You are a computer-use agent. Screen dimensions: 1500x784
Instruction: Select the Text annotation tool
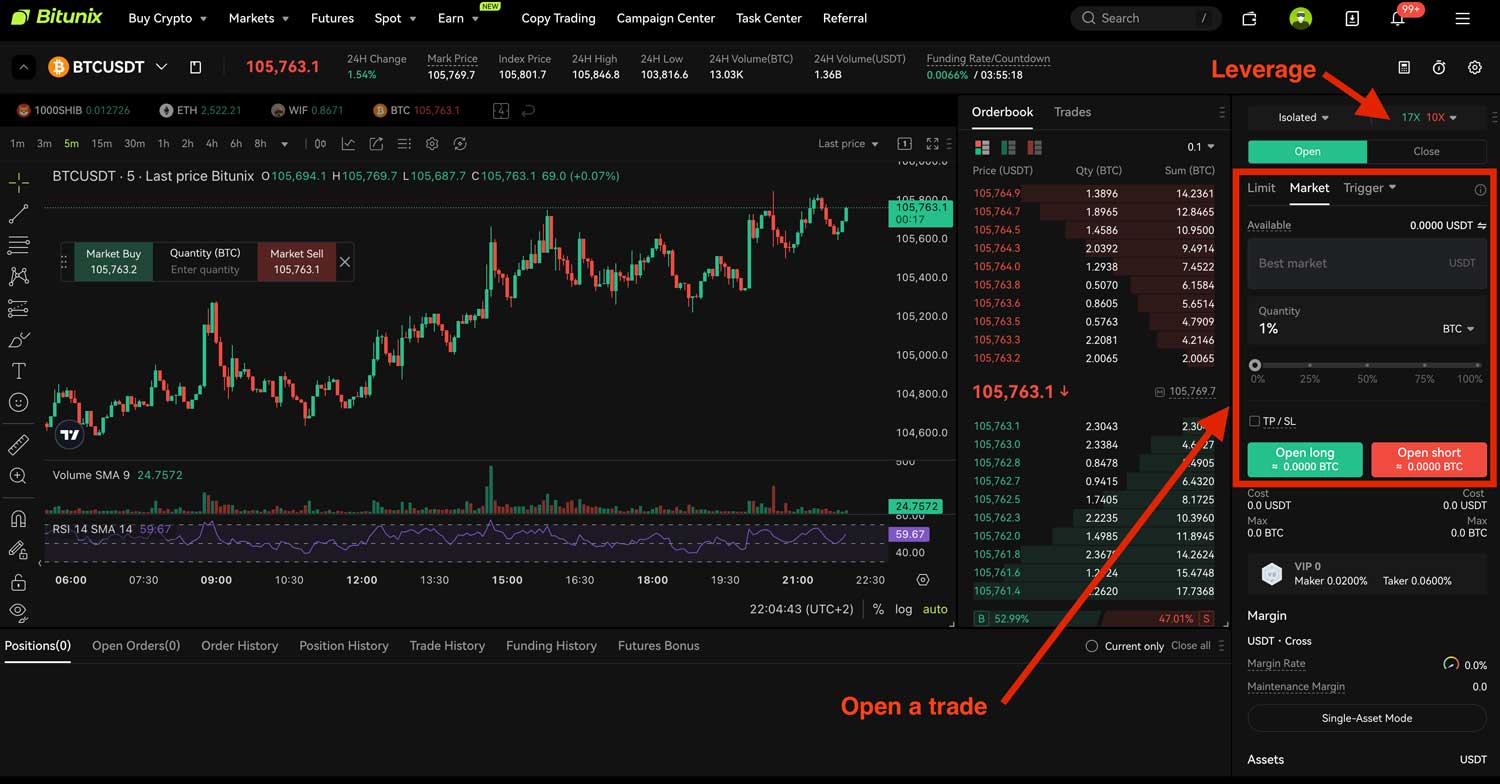point(18,370)
